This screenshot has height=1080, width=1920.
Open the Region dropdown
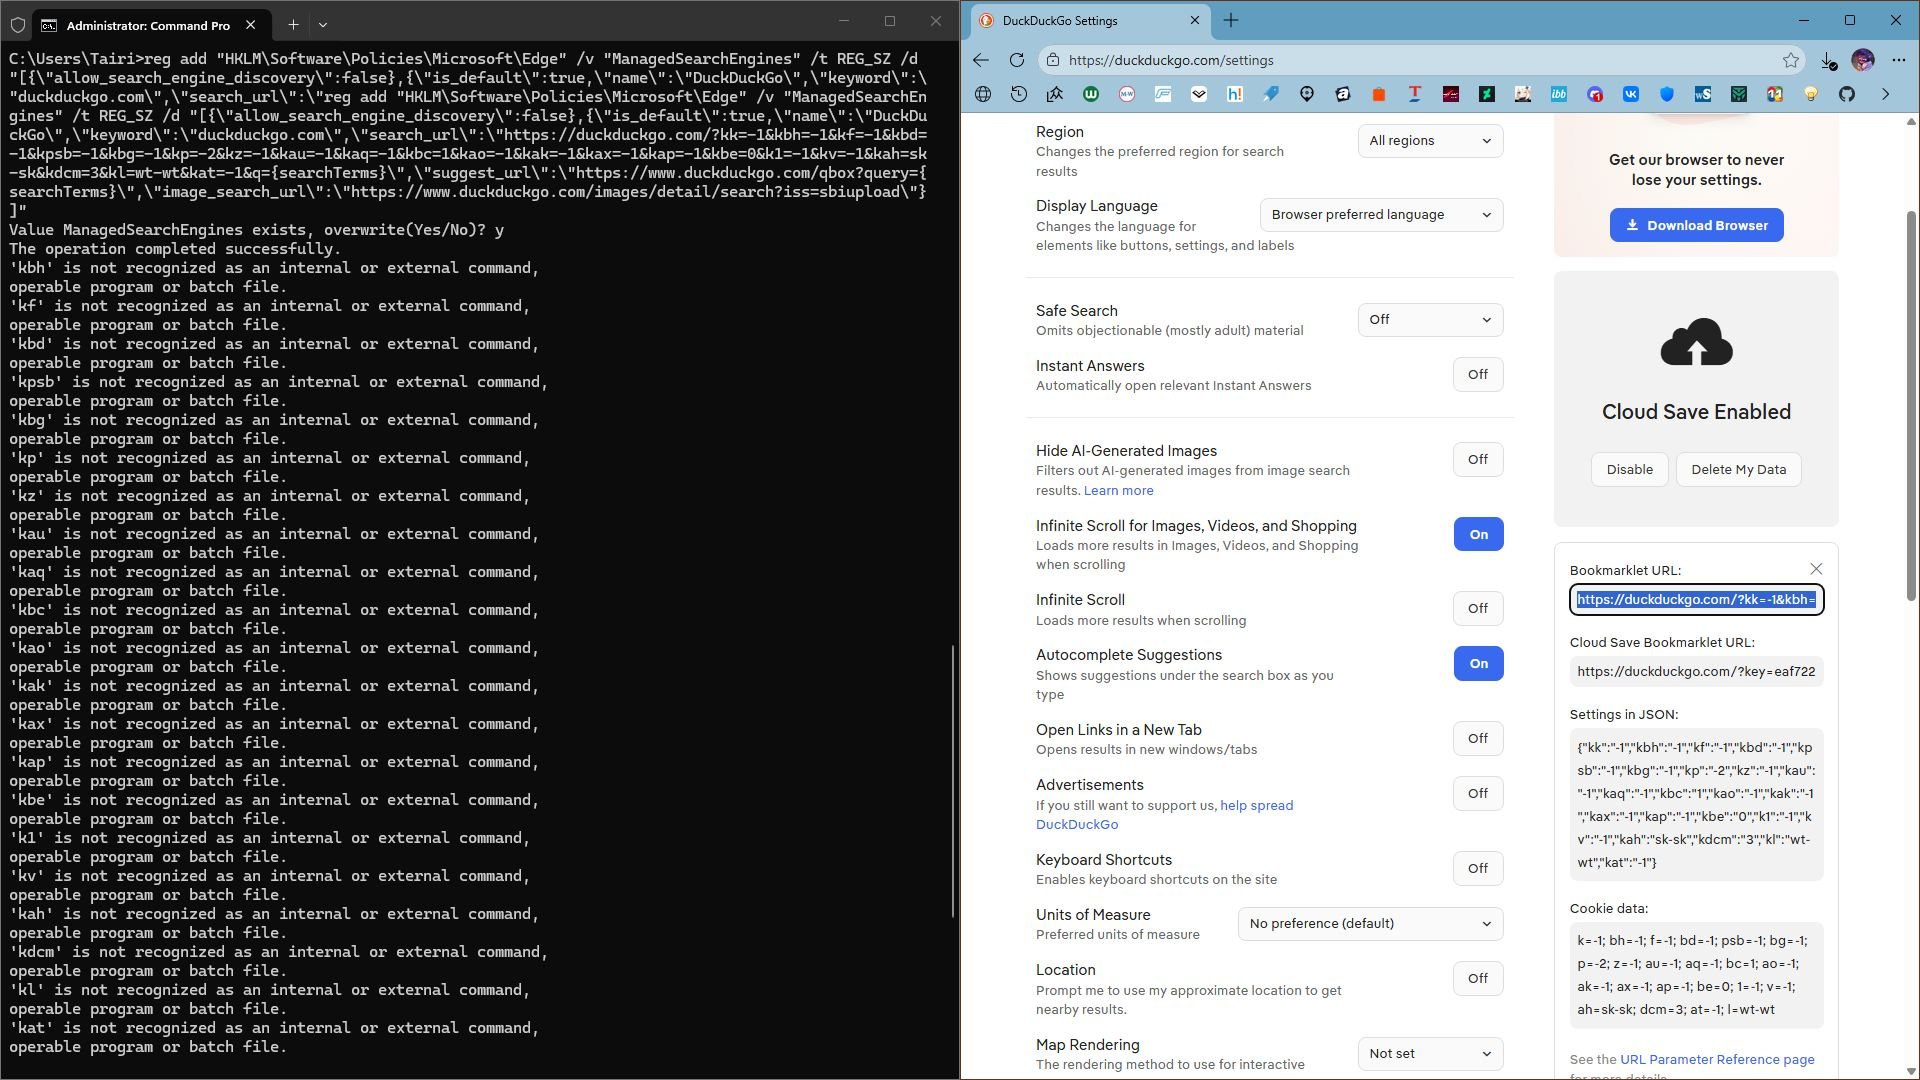point(1430,141)
